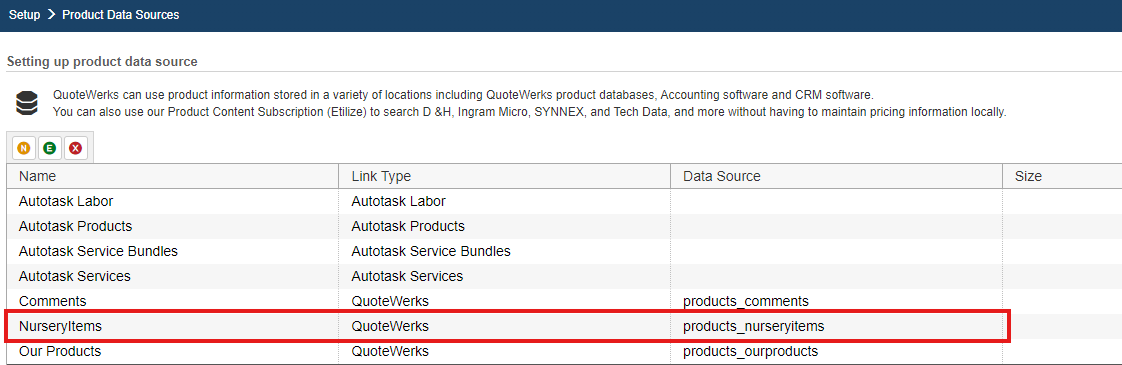Select the NurseryItems data source row

(x=565, y=326)
